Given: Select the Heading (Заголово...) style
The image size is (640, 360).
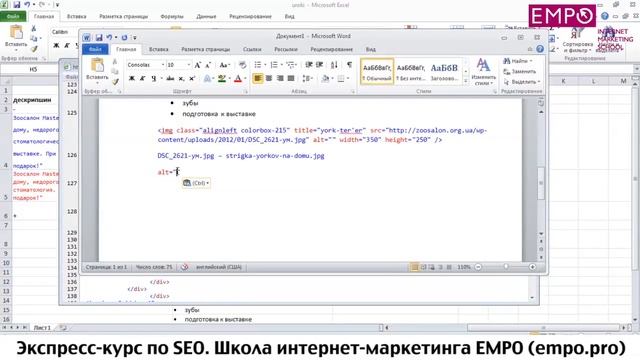Looking at the screenshot, I should click(444, 71).
